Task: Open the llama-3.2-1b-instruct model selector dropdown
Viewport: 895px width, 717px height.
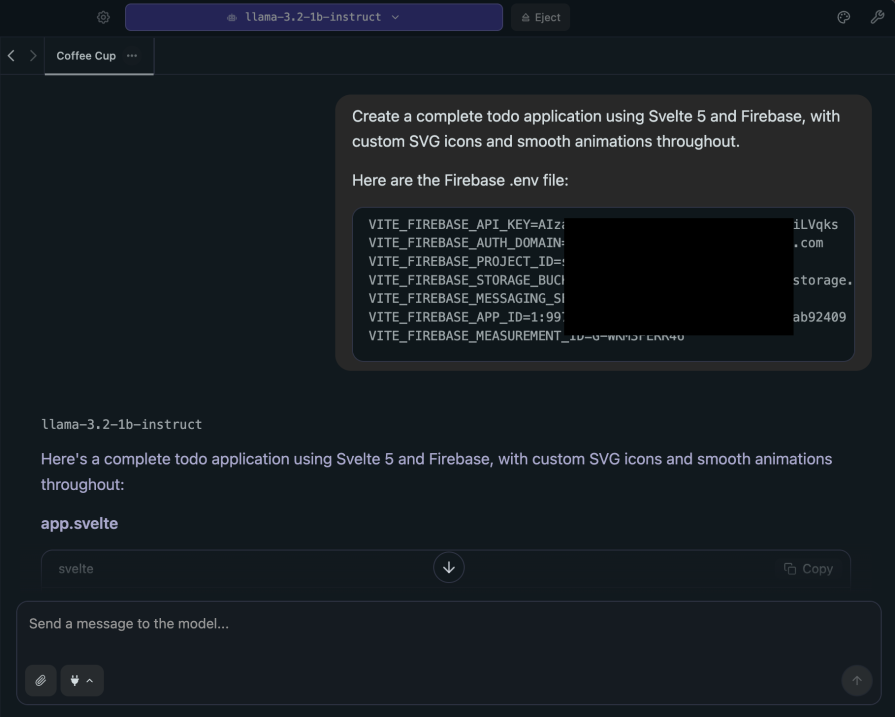Action: click(x=313, y=17)
